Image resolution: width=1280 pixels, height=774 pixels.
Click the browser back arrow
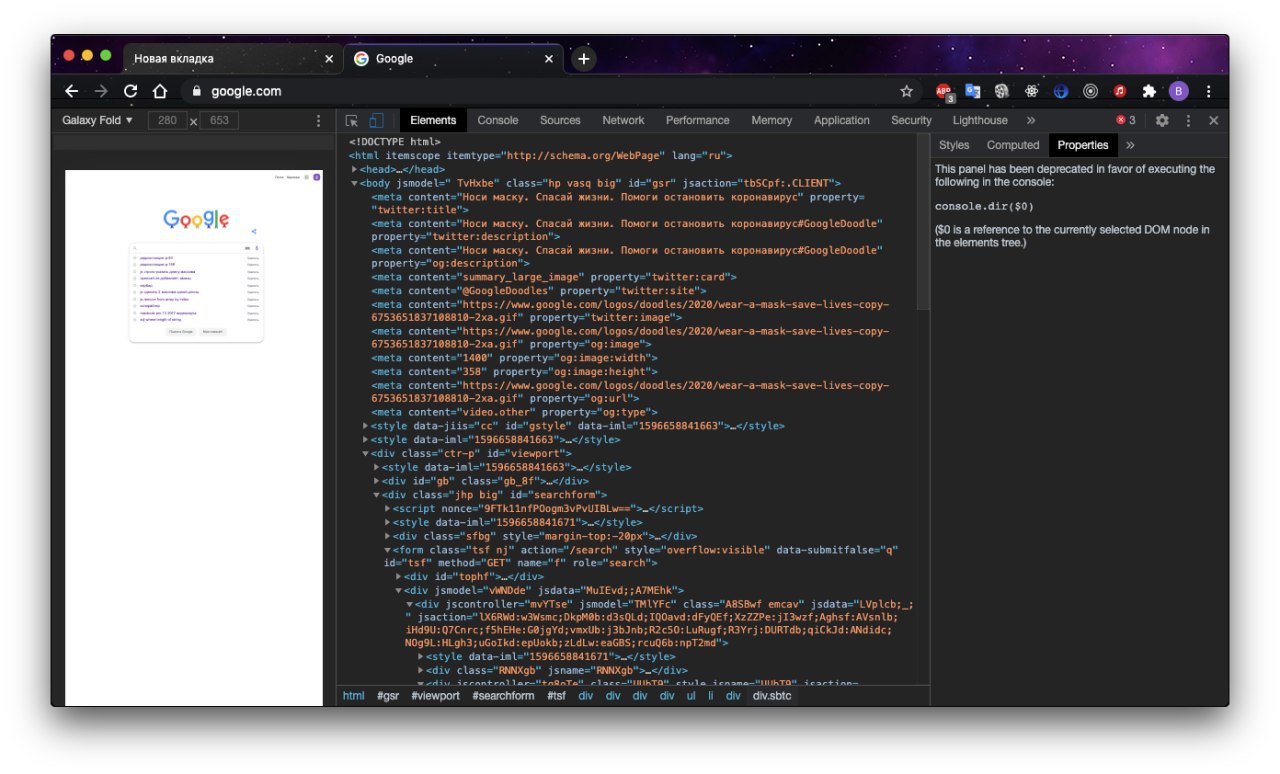[71, 91]
